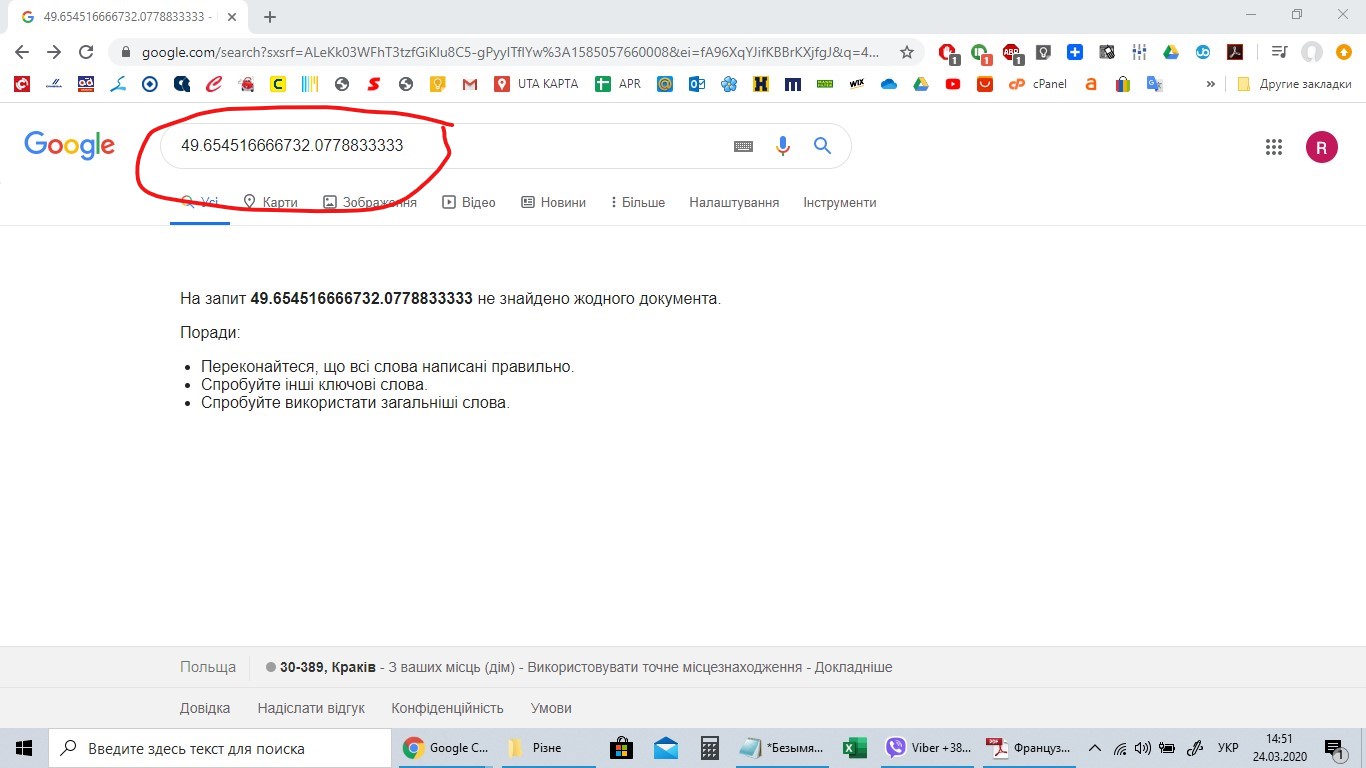The image size is (1366, 768).
Task: Reload the page in Chrome
Action: point(86,52)
